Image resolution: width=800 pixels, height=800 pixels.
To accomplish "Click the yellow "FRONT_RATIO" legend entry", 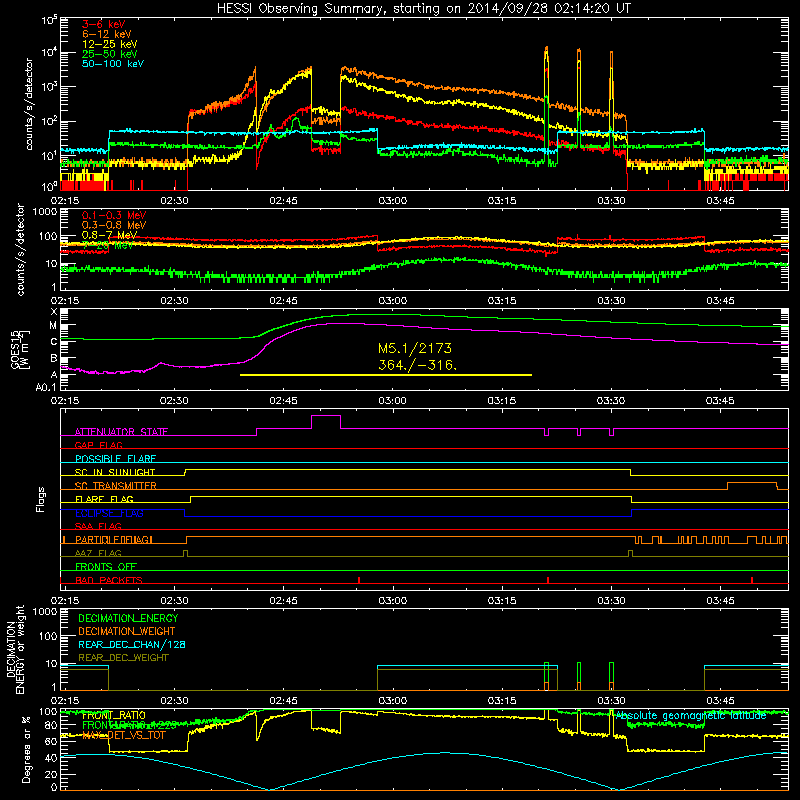I will pyautogui.click(x=113, y=716).
